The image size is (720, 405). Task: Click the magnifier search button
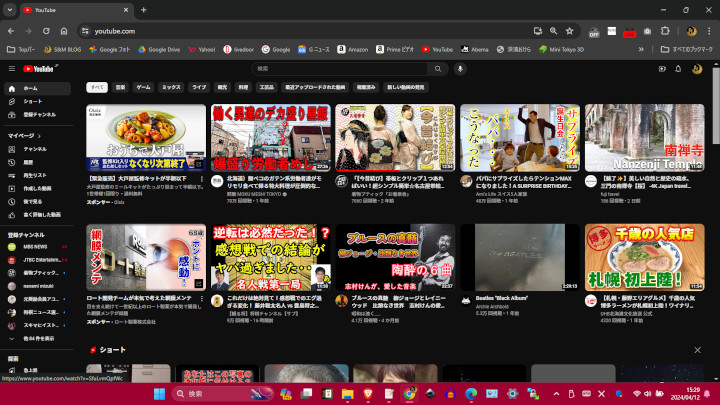pyautogui.click(x=438, y=69)
